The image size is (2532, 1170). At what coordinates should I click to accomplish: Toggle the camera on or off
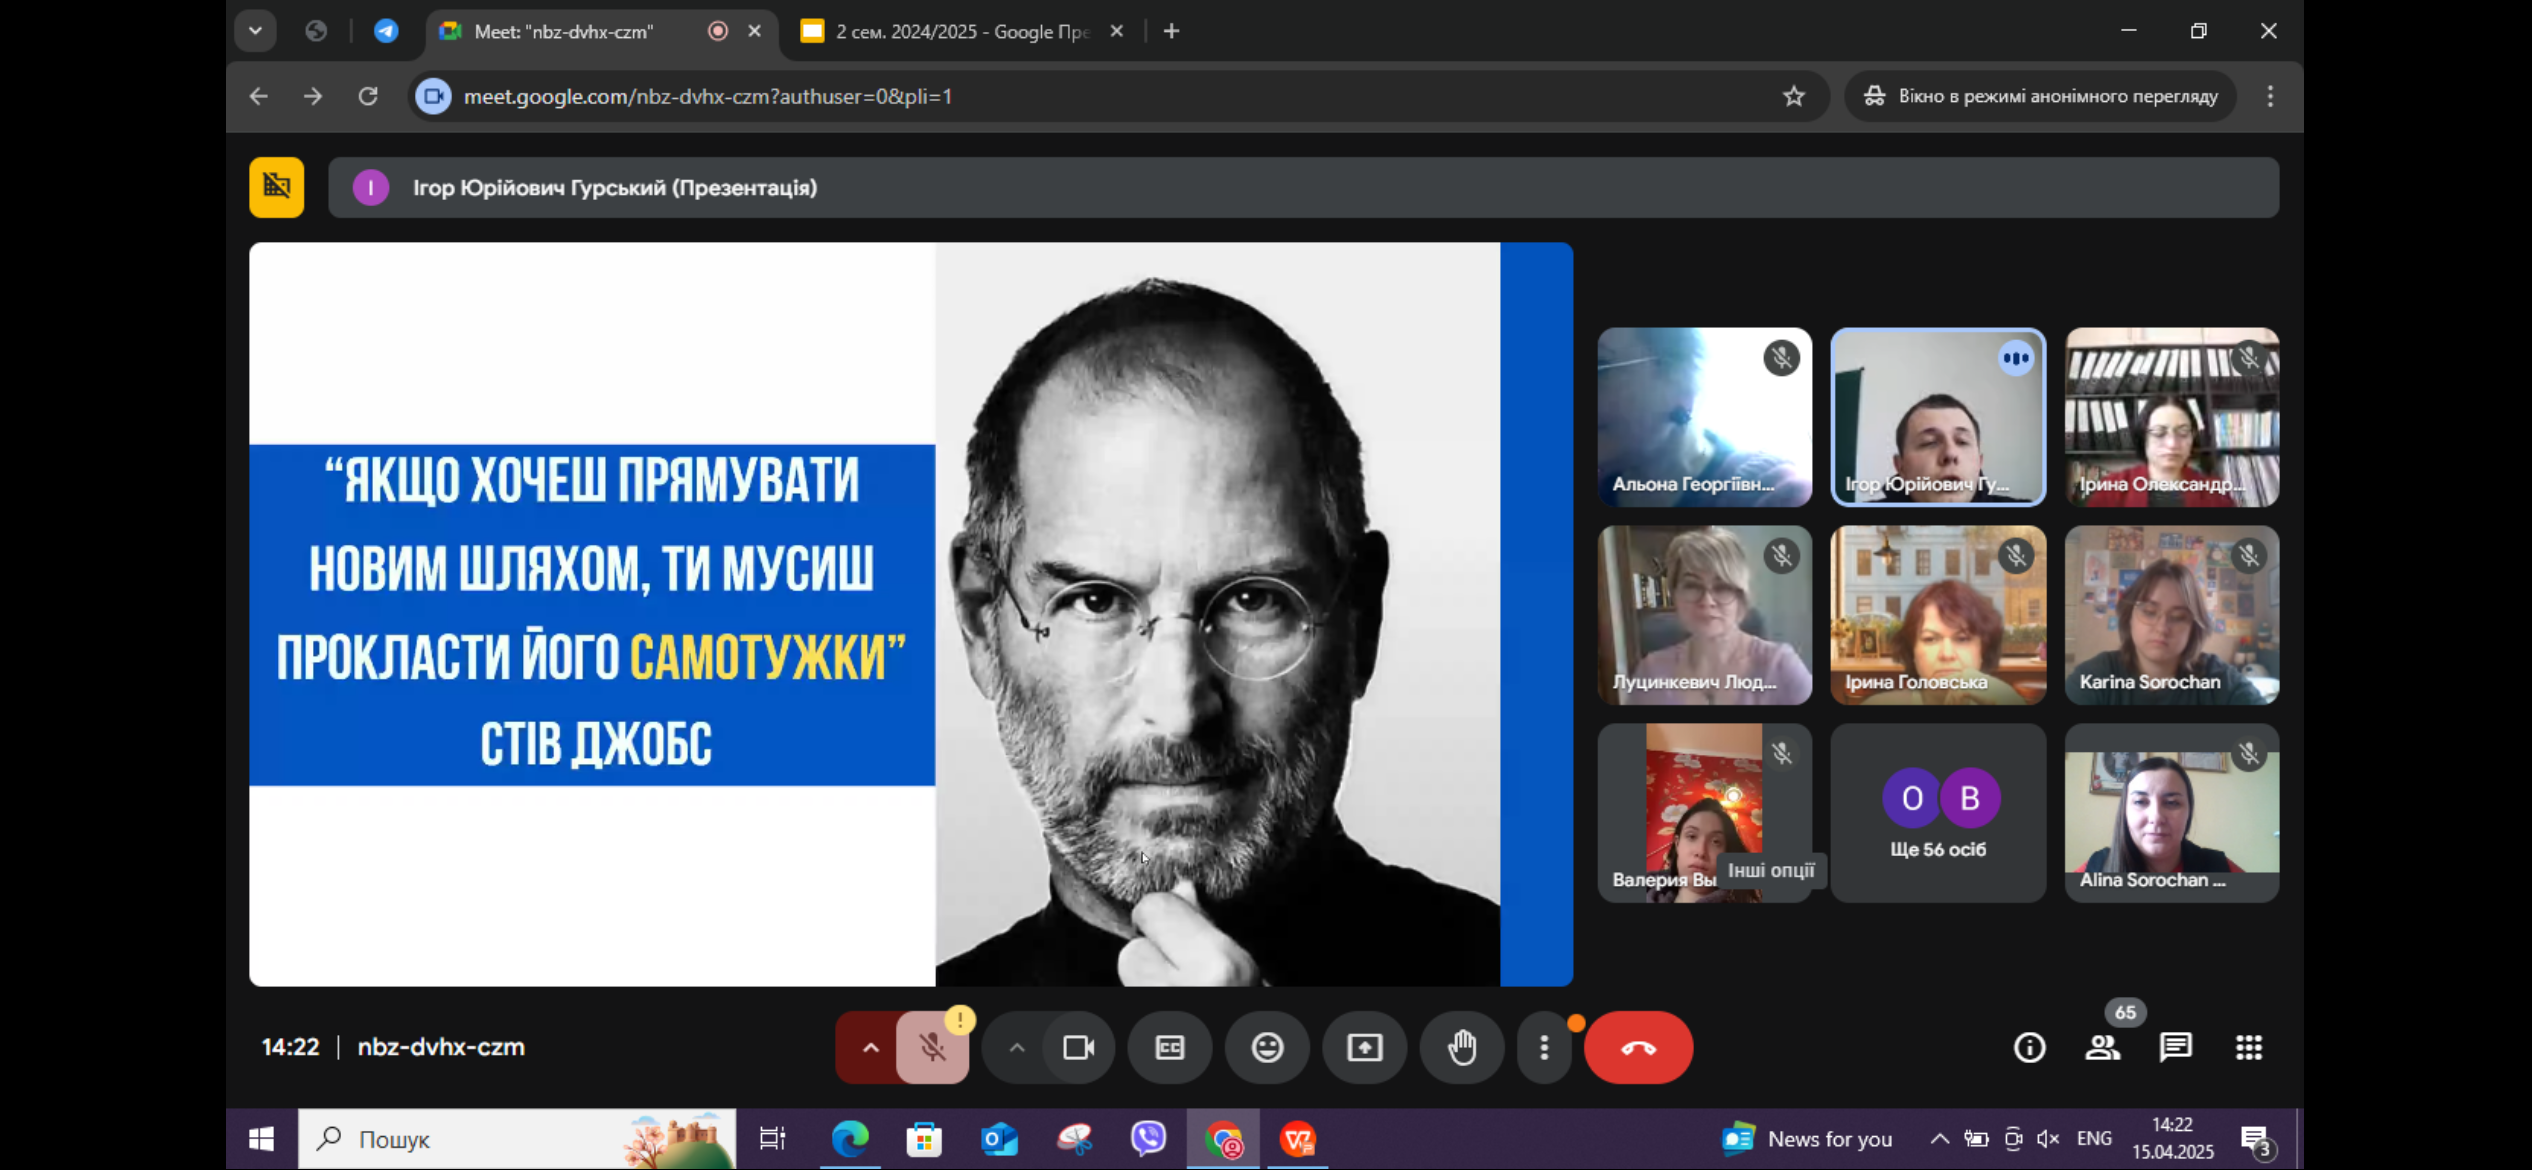point(1078,1047)
